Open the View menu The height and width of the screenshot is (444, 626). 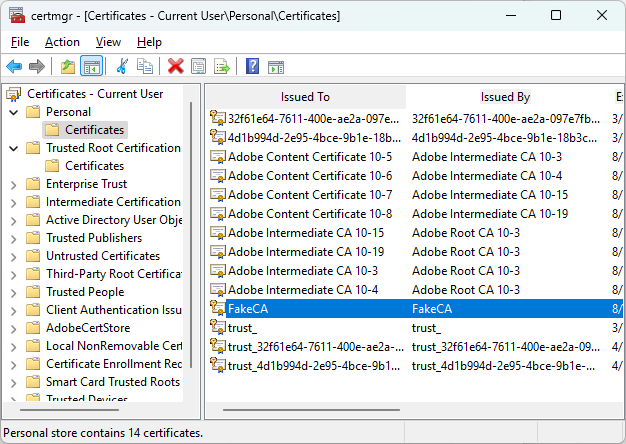[108, 42]
